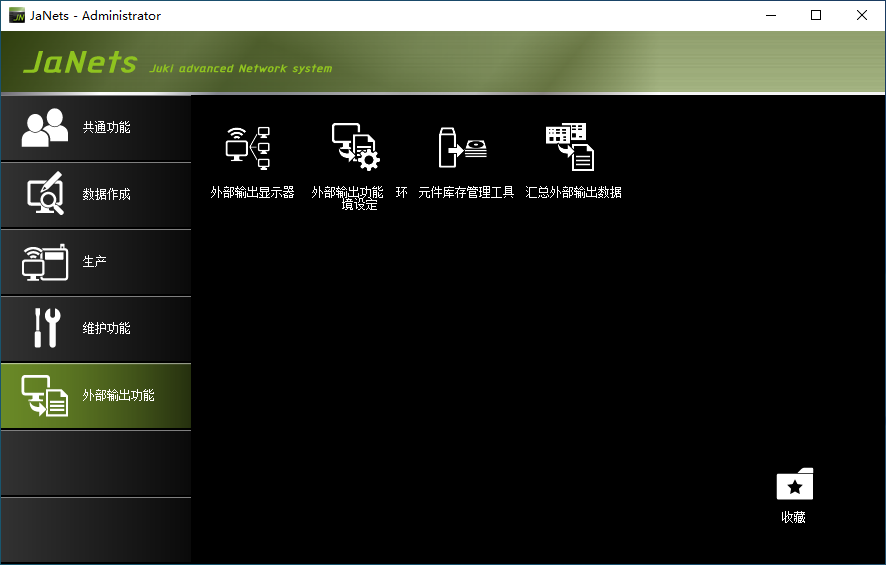The height and width of the screenshot is (565, 886).
Task: Open the 维护功能 section label
Action: 106,329
